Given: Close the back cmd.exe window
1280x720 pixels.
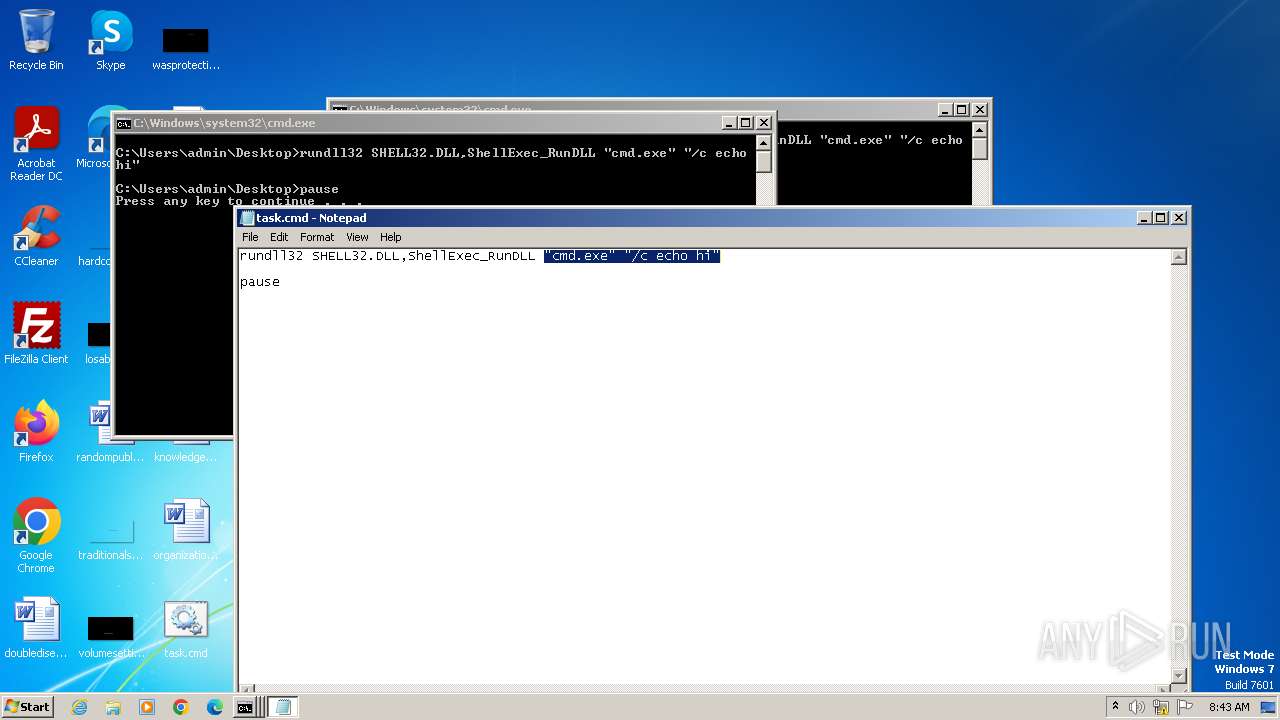Looking at the screenshot, I should click(980, 109).
